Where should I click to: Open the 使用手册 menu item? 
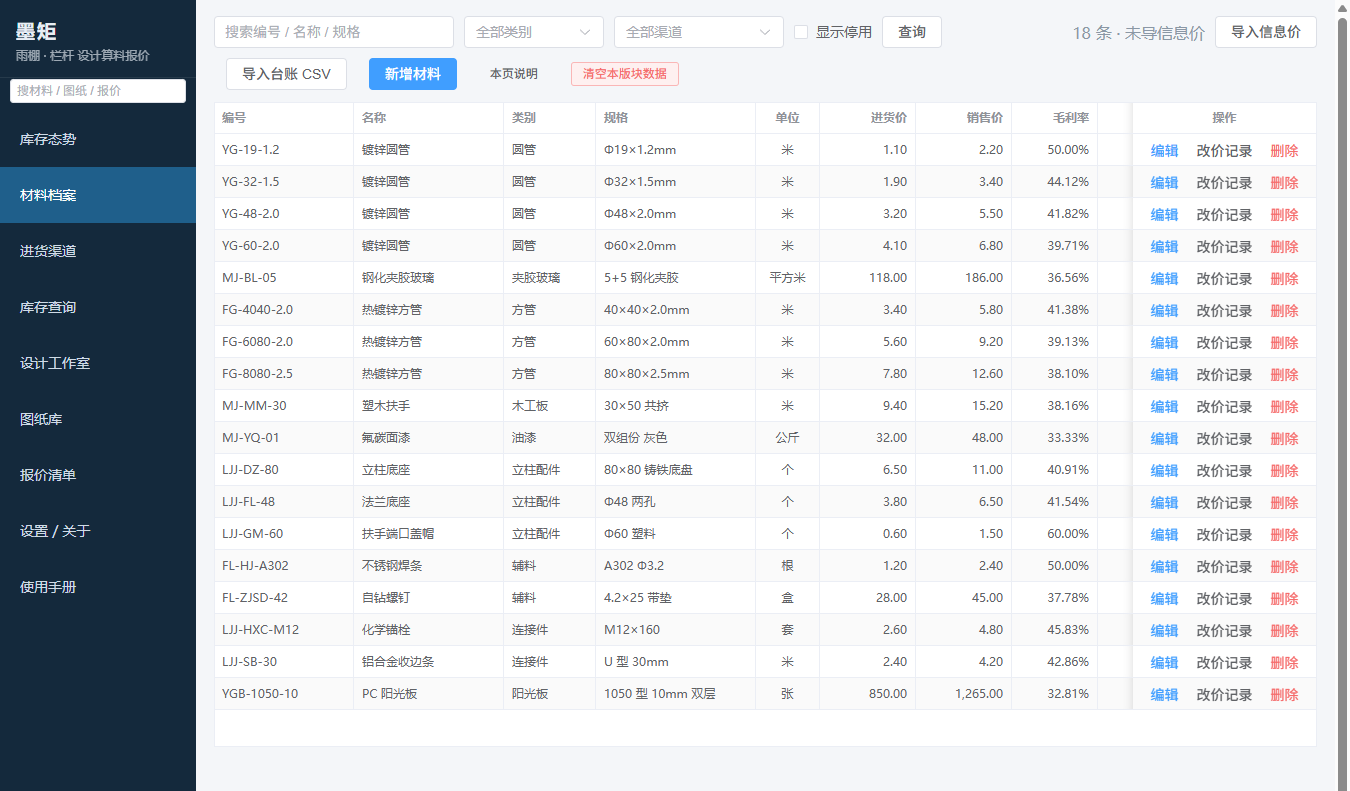pyautogui.click(x=98, y=587)
